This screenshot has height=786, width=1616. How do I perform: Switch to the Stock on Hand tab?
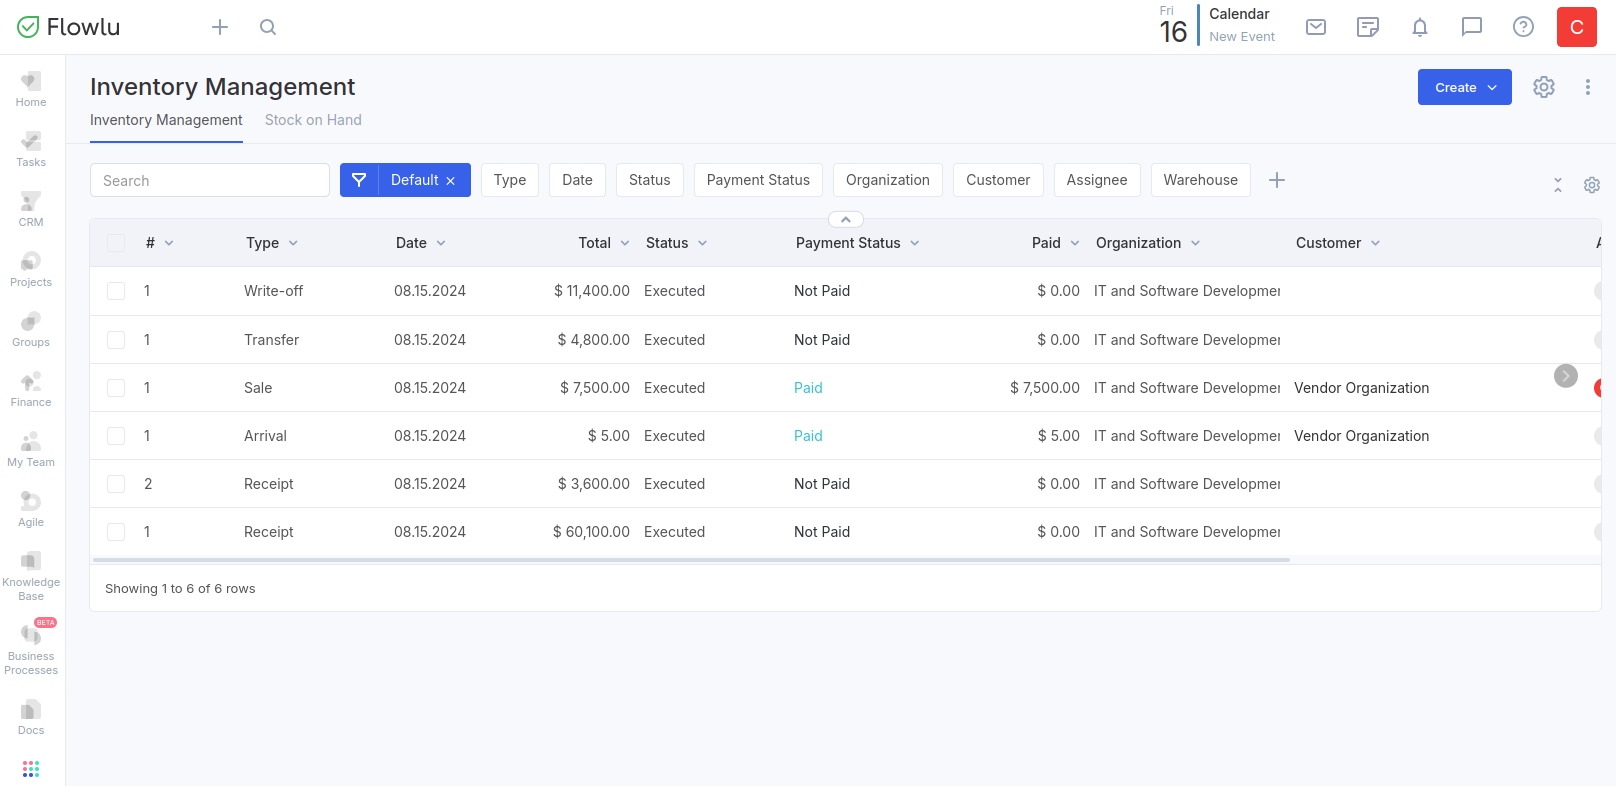click(313, 120)
